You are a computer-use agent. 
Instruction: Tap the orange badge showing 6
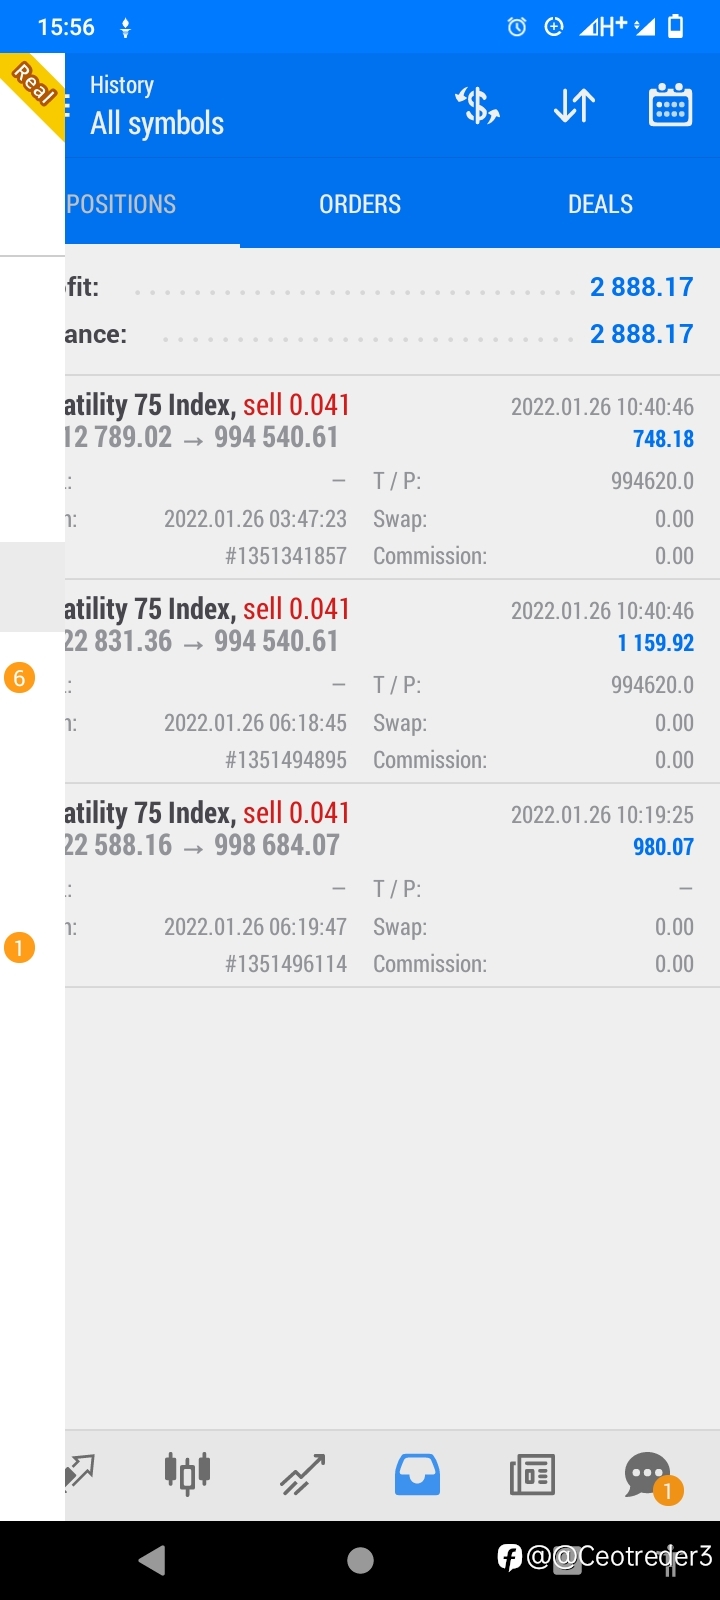19,678
